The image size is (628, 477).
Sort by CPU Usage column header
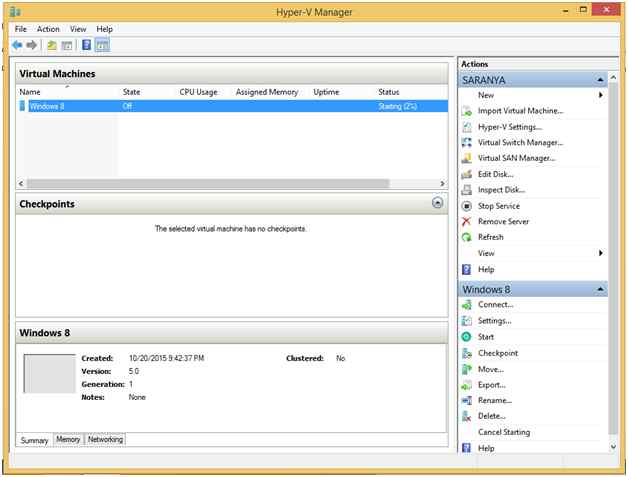[198, 92]
